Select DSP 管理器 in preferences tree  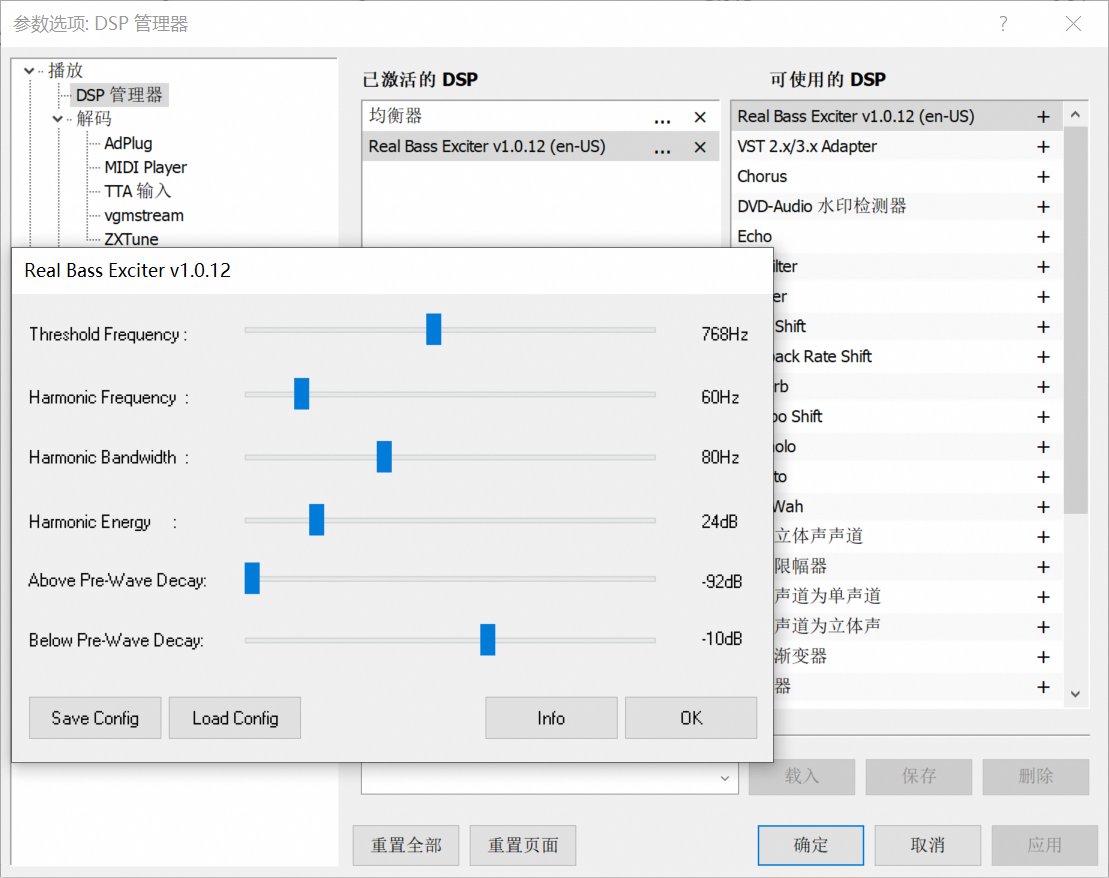pos(119,95)
